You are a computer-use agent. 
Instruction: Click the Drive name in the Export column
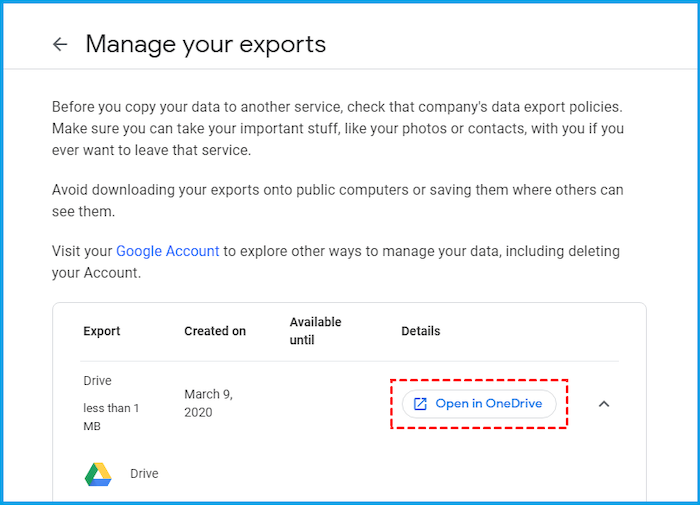pos(97,381)
